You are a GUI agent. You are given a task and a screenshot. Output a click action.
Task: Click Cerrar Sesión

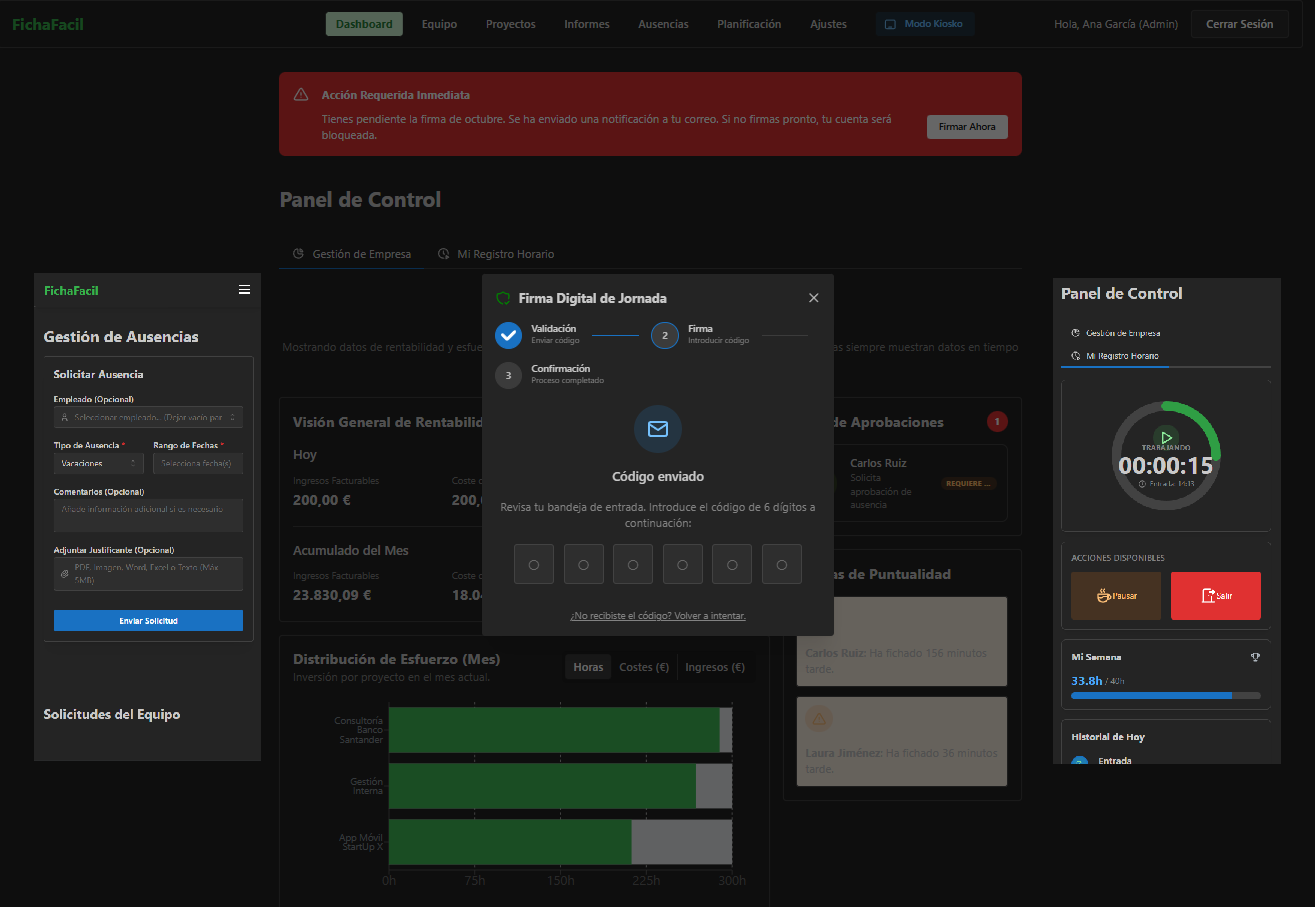pos(1240,24)
